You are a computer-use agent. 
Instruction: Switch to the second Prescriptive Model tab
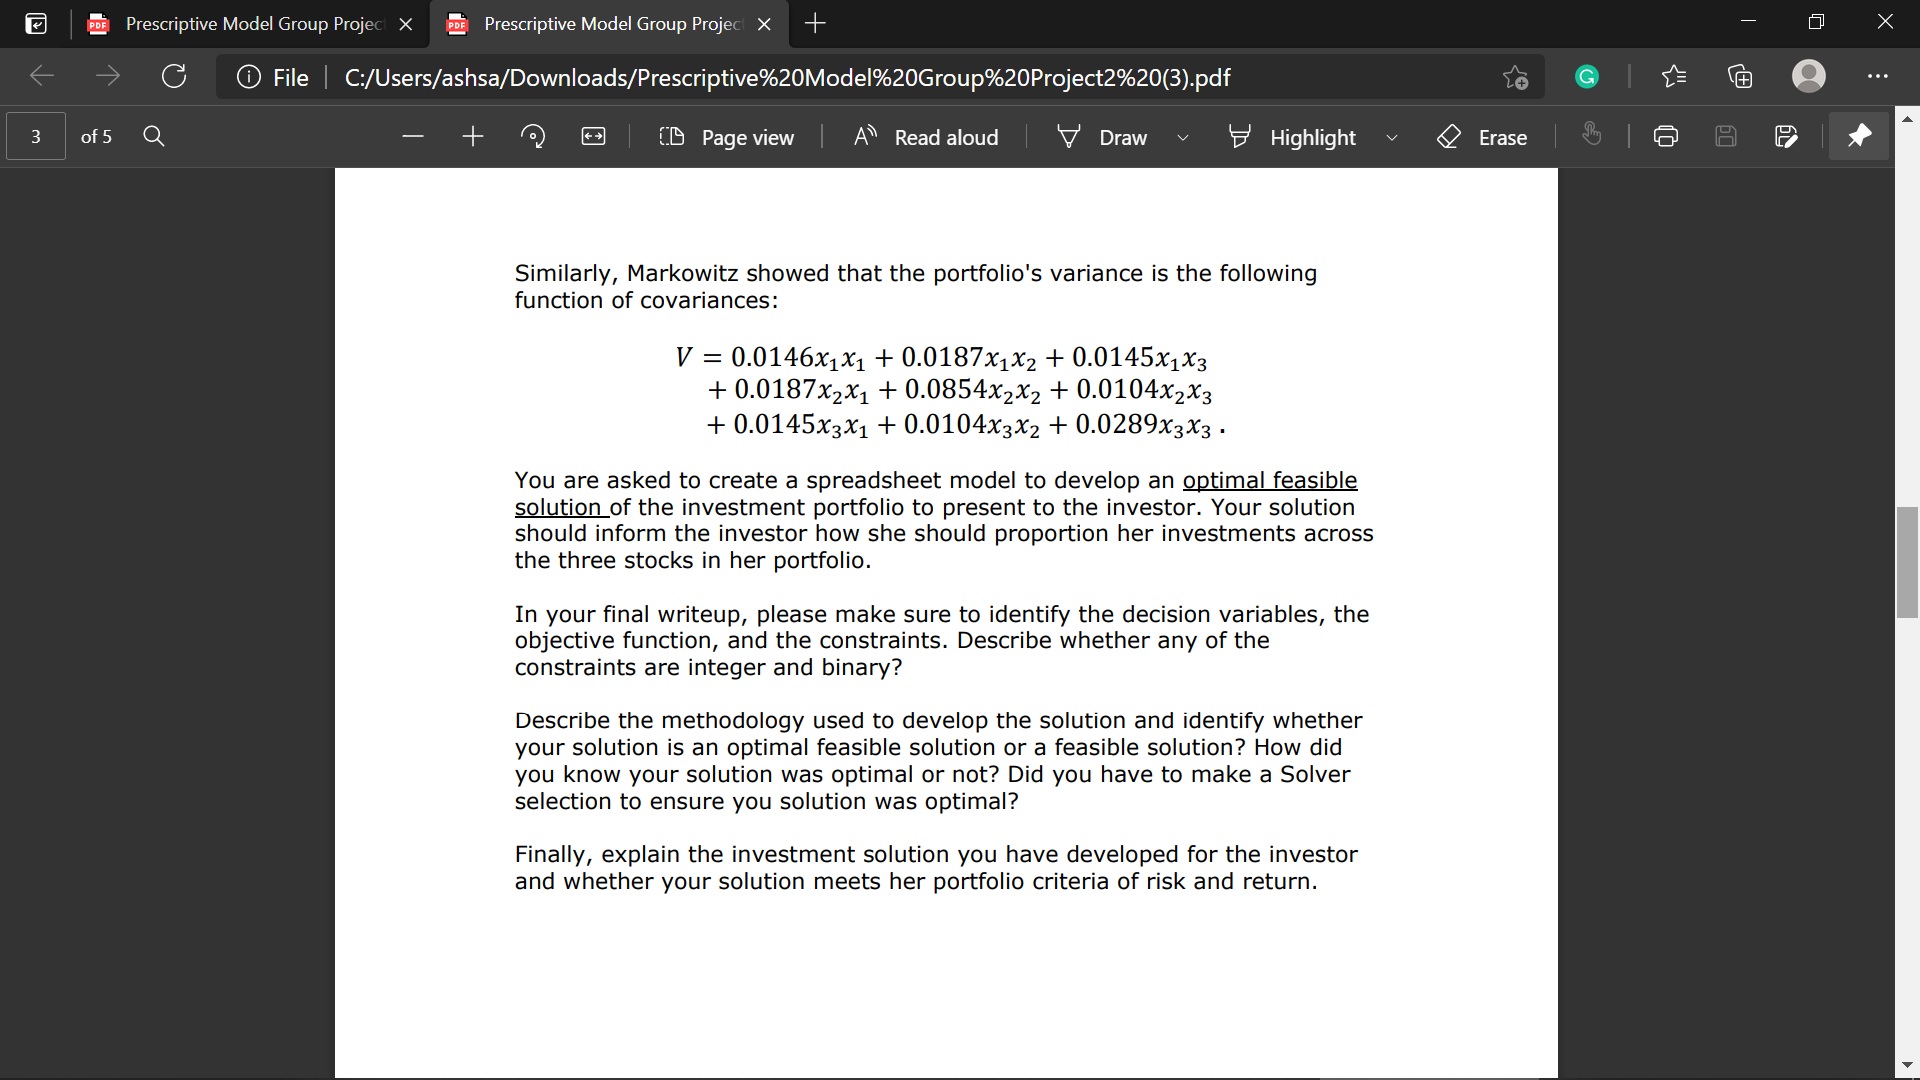[600, 24]
